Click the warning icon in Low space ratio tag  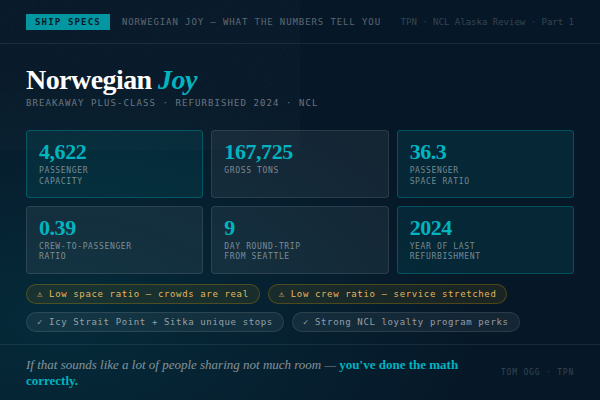pos(39,294)
